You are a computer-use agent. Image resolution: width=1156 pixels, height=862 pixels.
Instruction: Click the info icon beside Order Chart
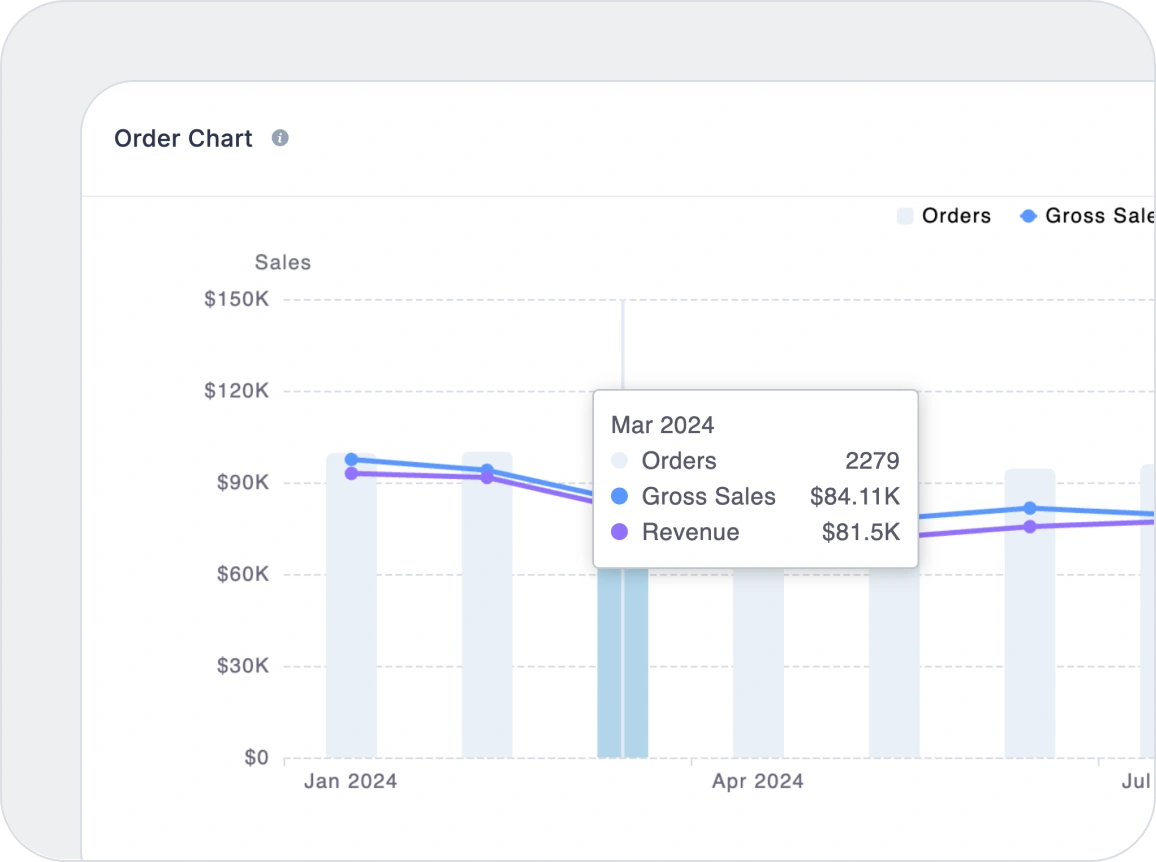280,138
